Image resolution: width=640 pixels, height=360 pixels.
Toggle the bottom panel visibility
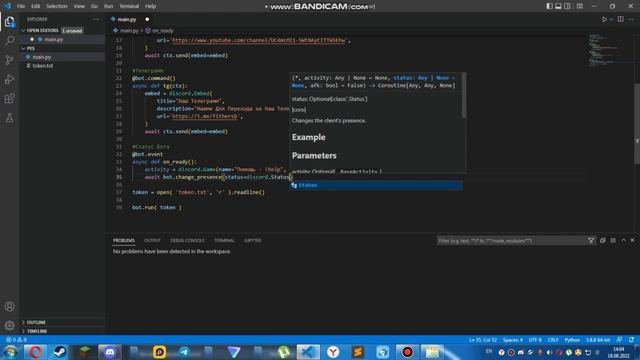558,6
